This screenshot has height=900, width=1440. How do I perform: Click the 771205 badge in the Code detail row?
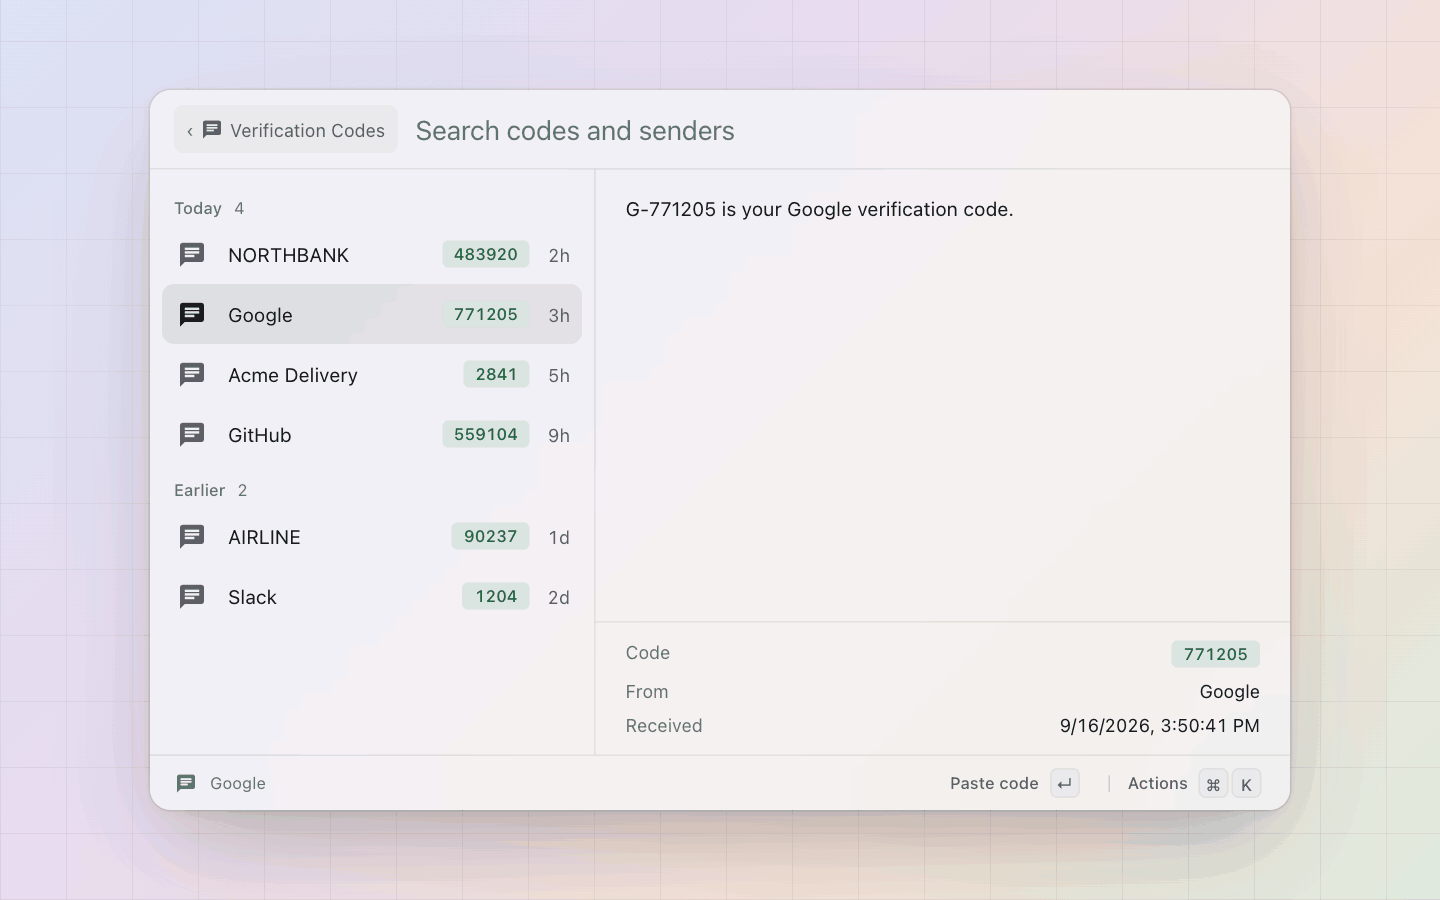coord(1216,654)
